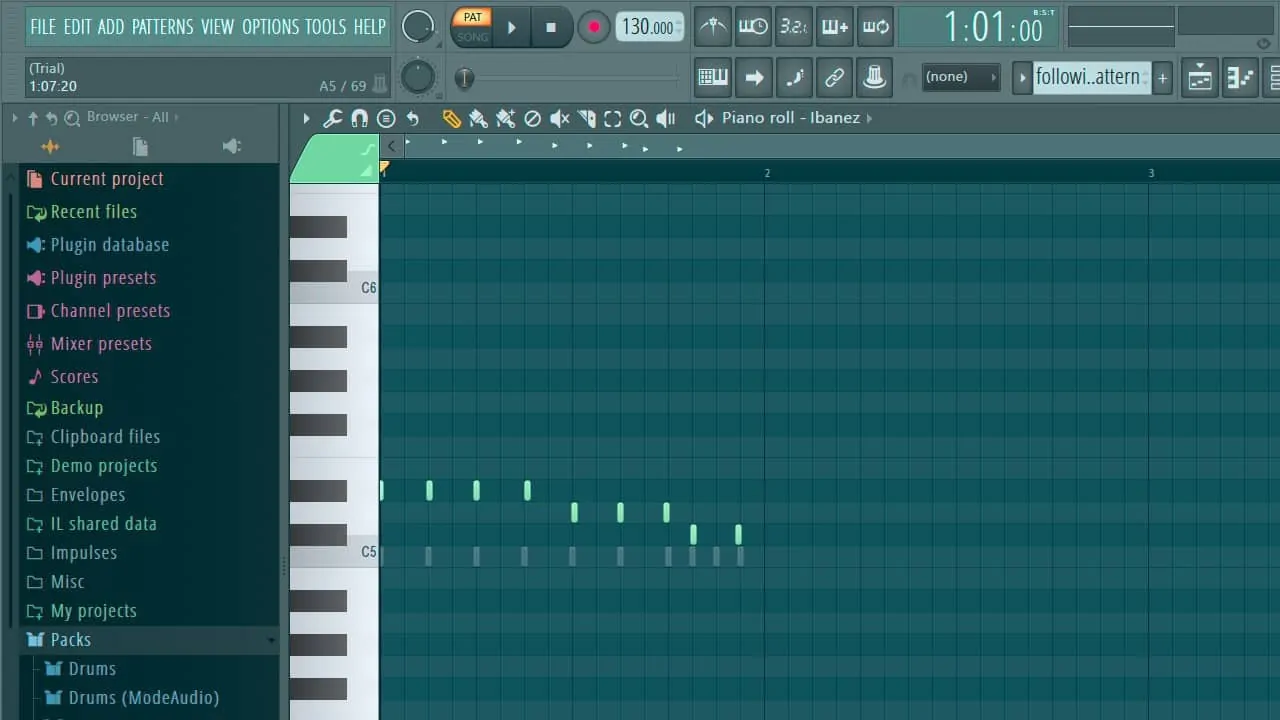Open the (none) snap dropdown
This screenshot has width=1280, height=720.
point(961,77)
